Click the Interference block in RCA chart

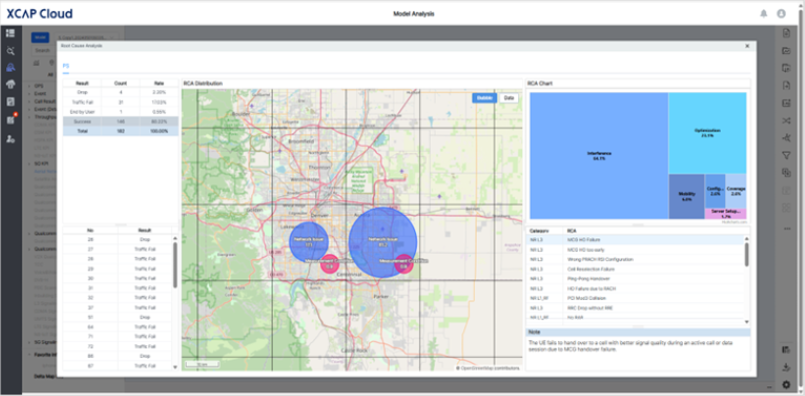(x=599, y=156)
